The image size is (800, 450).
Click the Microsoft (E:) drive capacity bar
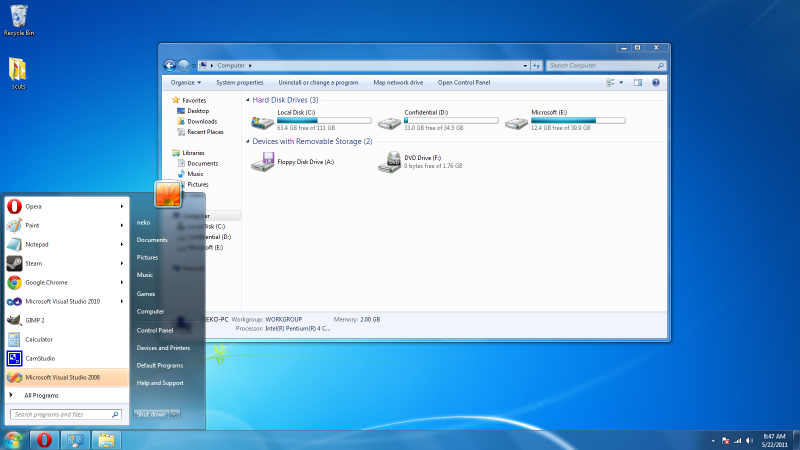pos(578,120)
